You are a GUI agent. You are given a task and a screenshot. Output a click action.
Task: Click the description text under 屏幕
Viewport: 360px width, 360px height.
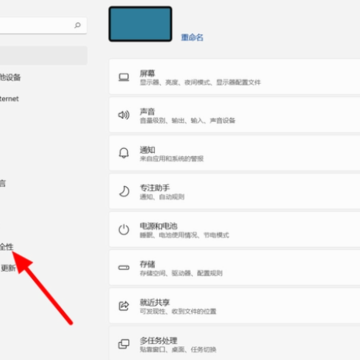coord(200,82)
